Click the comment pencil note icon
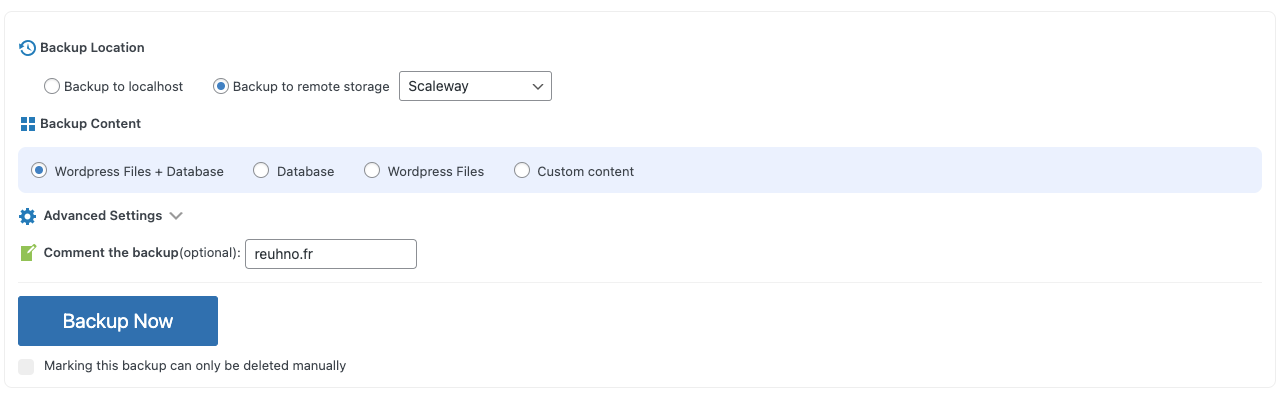Viewport: 1286px width, 393px height. pos(28,253)
